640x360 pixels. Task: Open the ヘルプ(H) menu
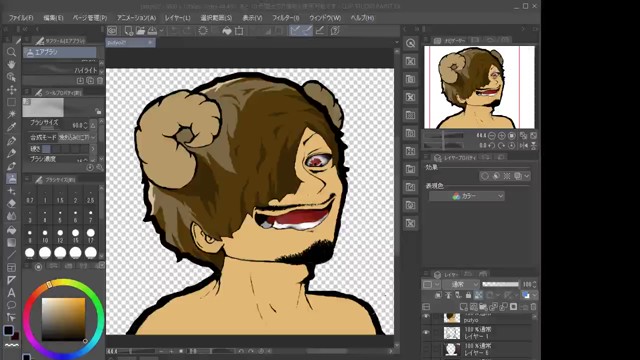point(362,18)
